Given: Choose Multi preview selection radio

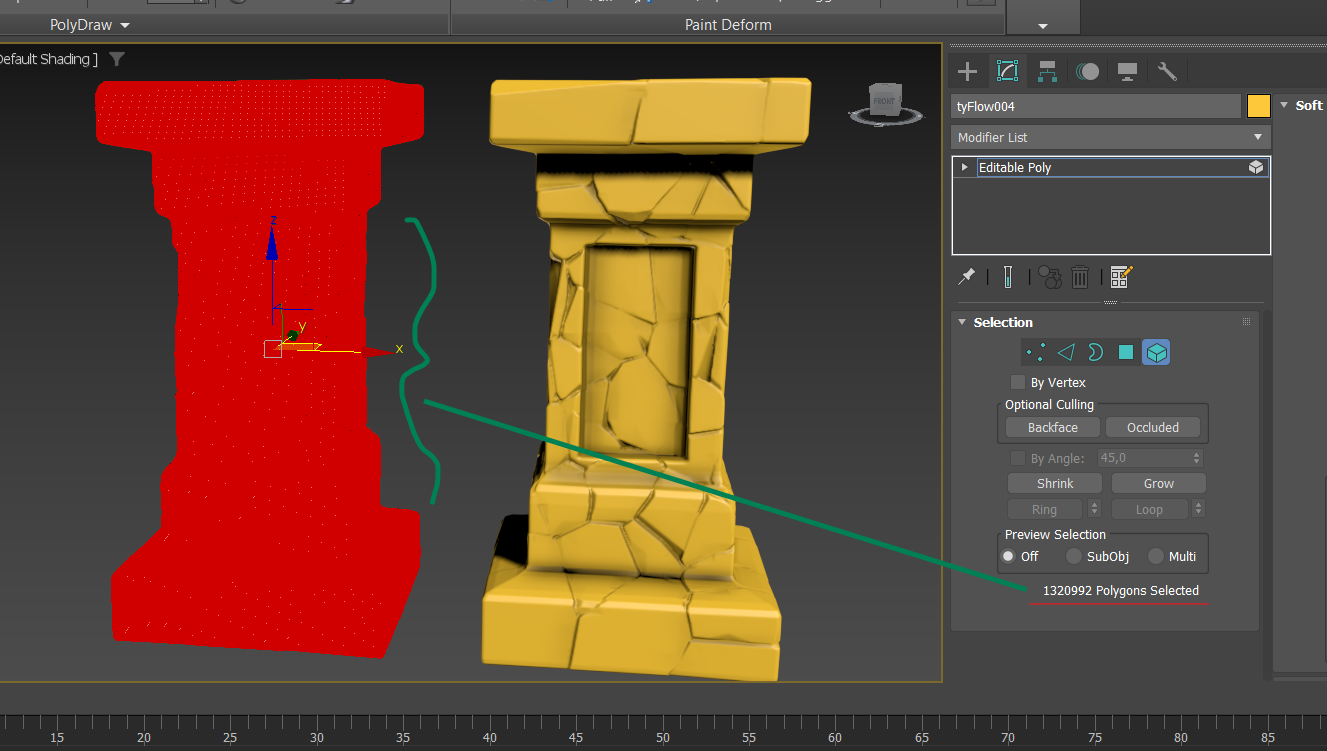Looking at the screenshot, I should [x=1156, y=556].
